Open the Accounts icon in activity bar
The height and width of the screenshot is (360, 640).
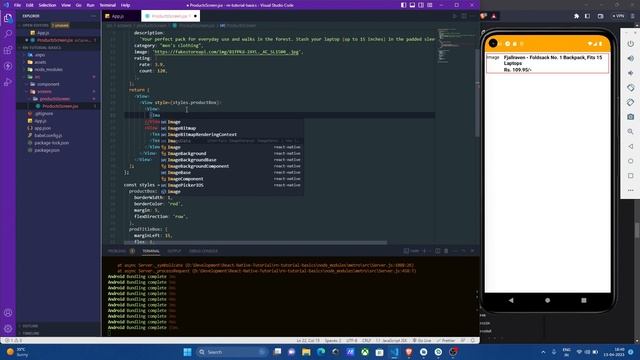point(8,313)
